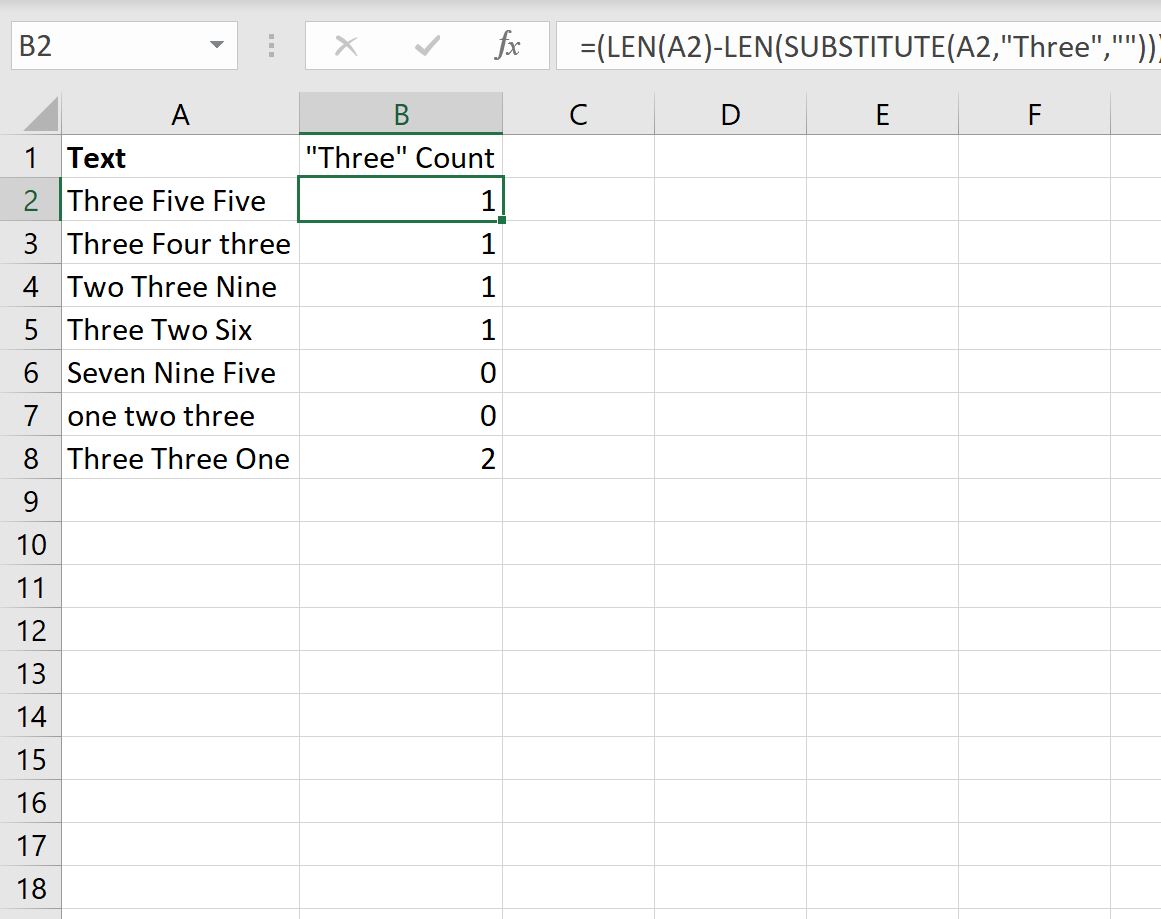Screen dimensions: 1161x919
Task: Select the Text header cell A1
Action: point(180,157)
